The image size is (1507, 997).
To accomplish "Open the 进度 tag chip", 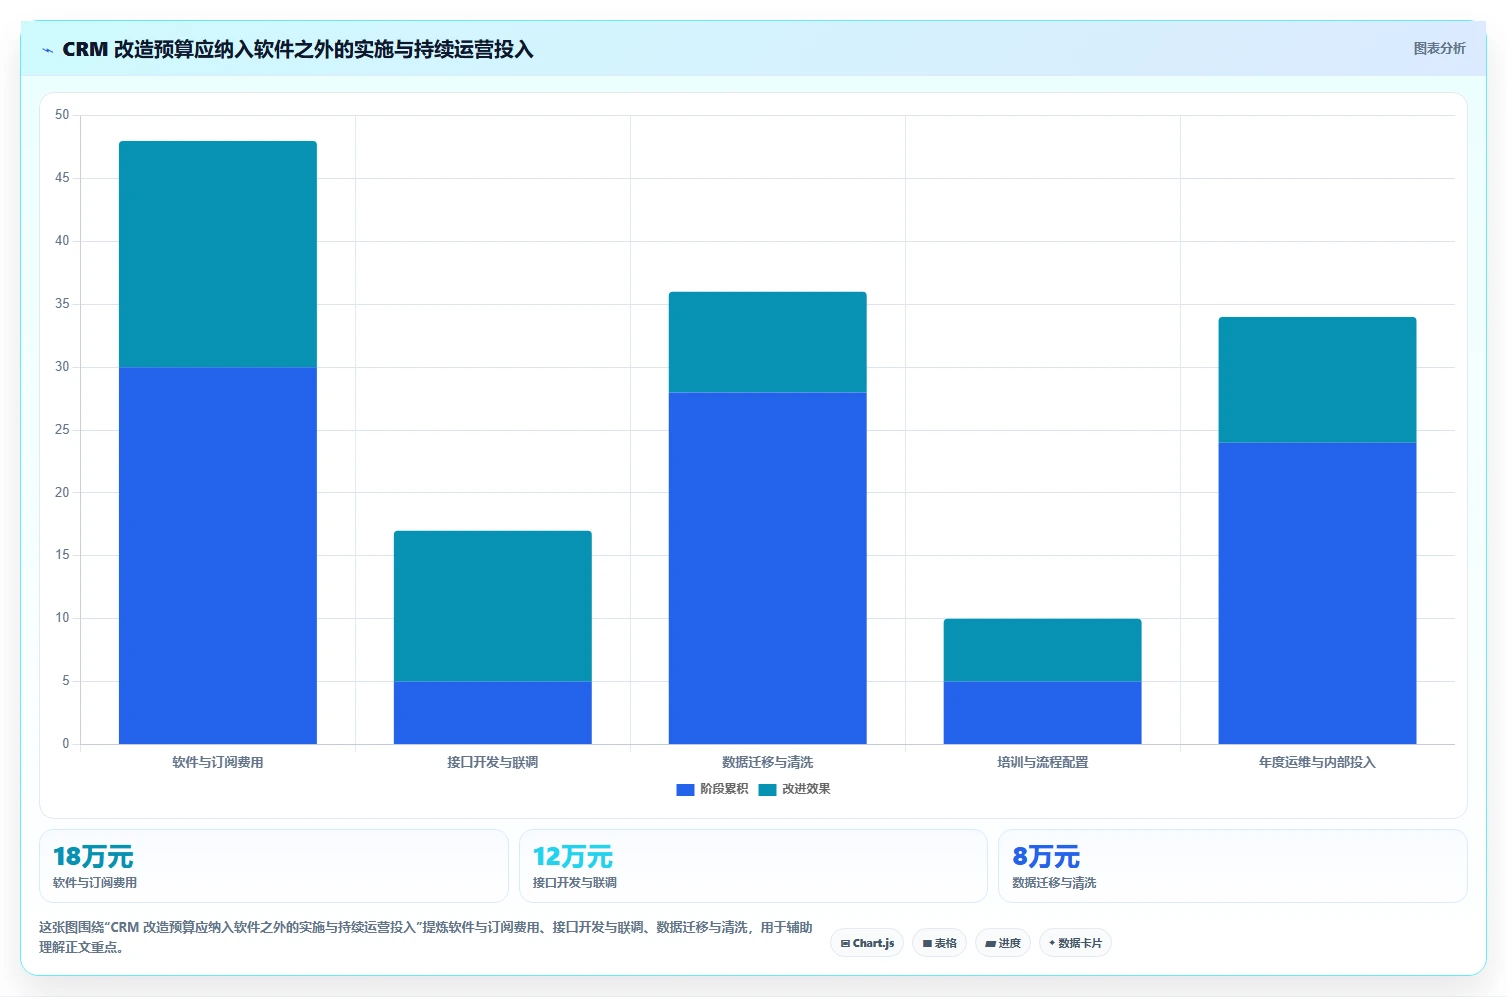I will click(1003, 943).
